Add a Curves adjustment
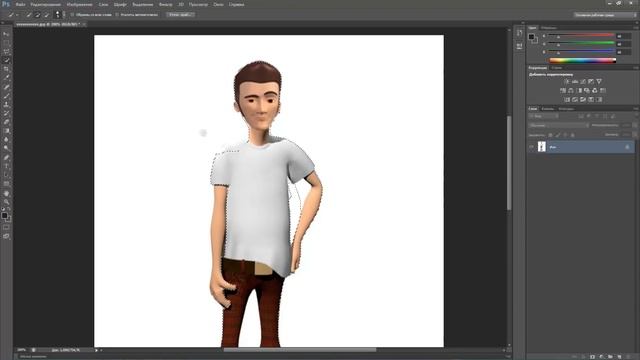The height and width of the screenshot is (360, 640). tap(583, 82)
